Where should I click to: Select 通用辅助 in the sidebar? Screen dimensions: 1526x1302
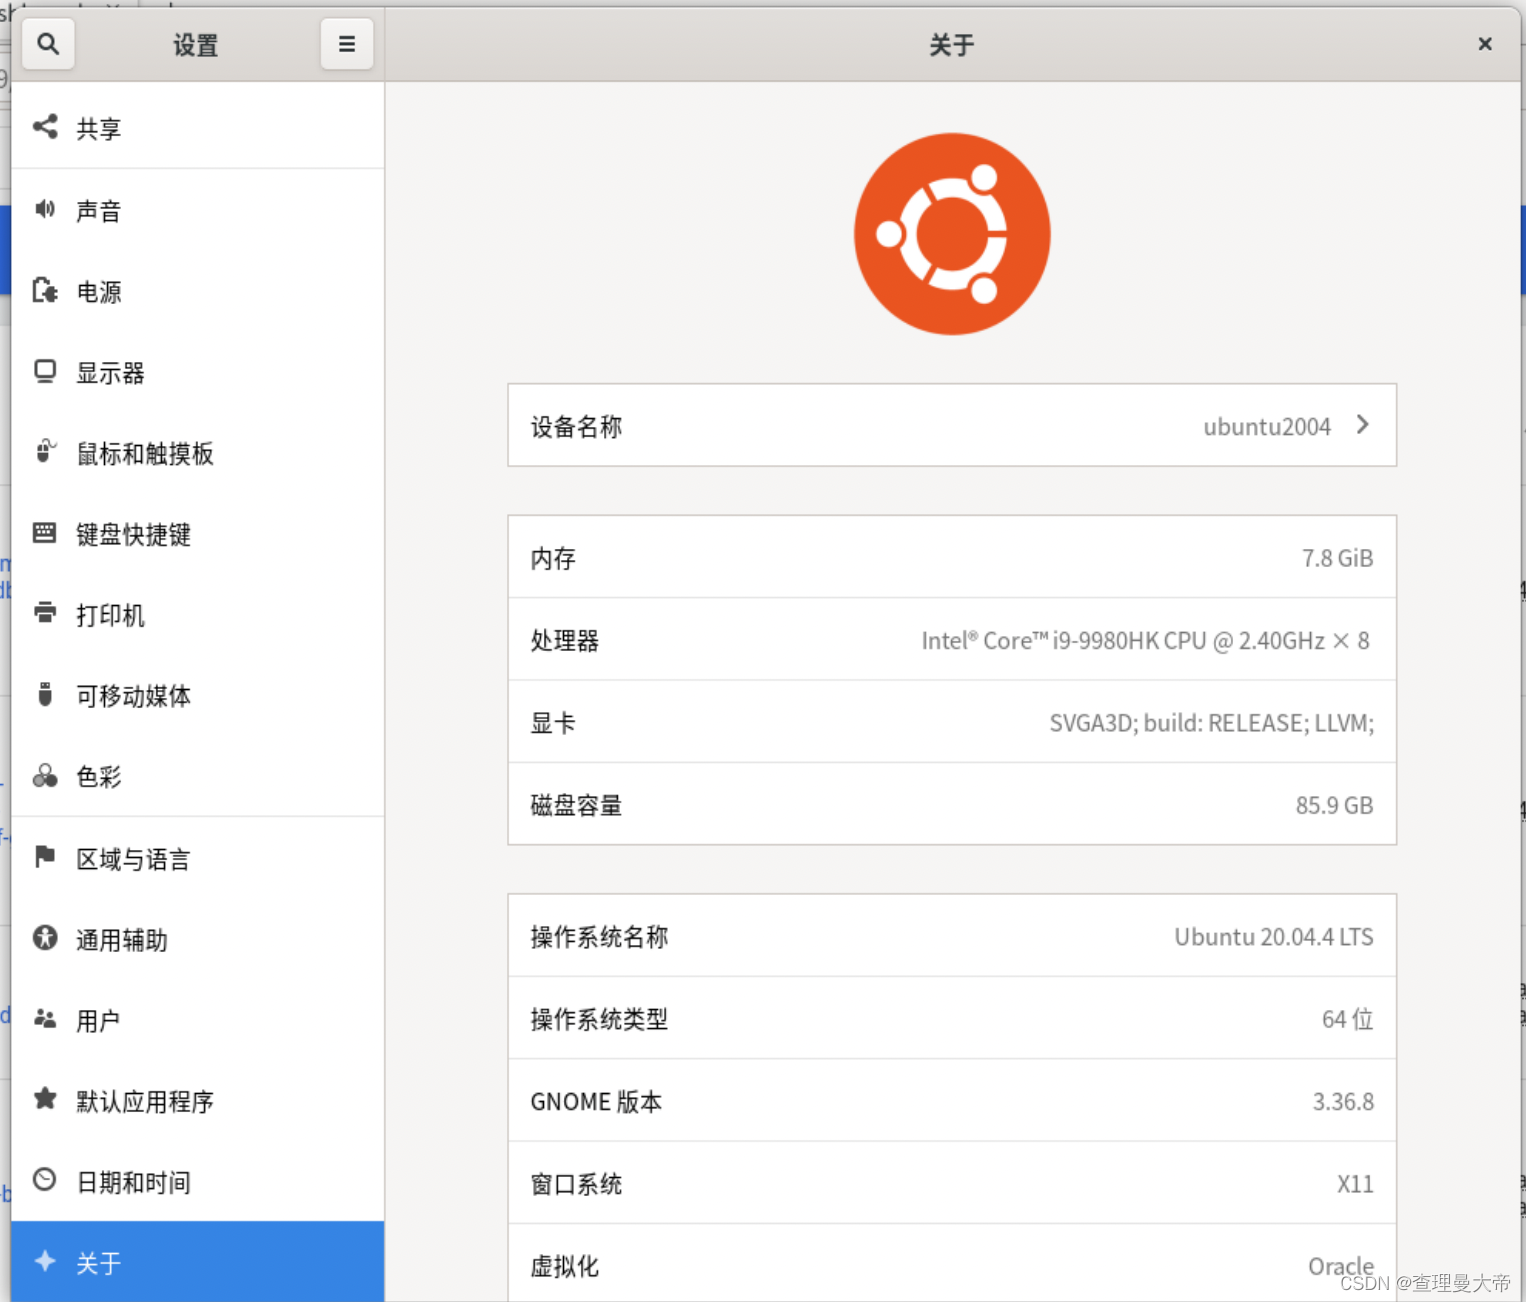point(197,939)
